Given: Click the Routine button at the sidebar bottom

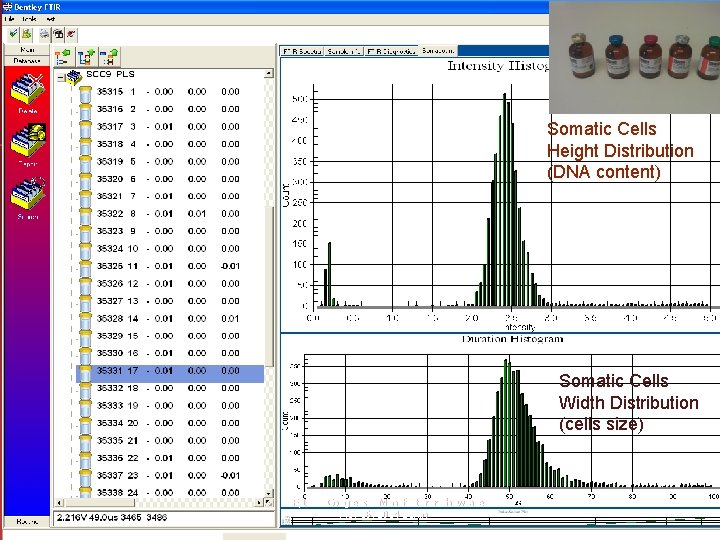Looking at the screenshot, I should (x=27, y=521).
